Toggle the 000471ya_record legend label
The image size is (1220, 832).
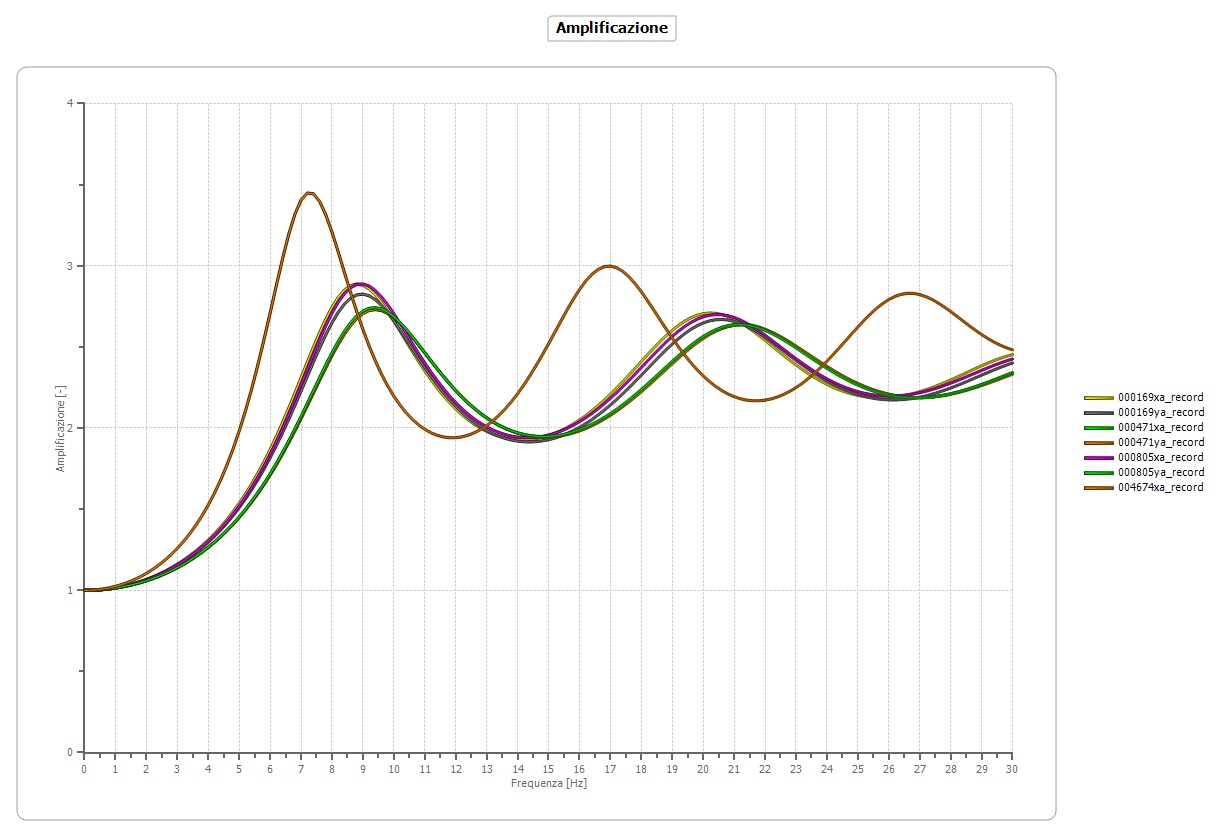[x=1160, y=442]
